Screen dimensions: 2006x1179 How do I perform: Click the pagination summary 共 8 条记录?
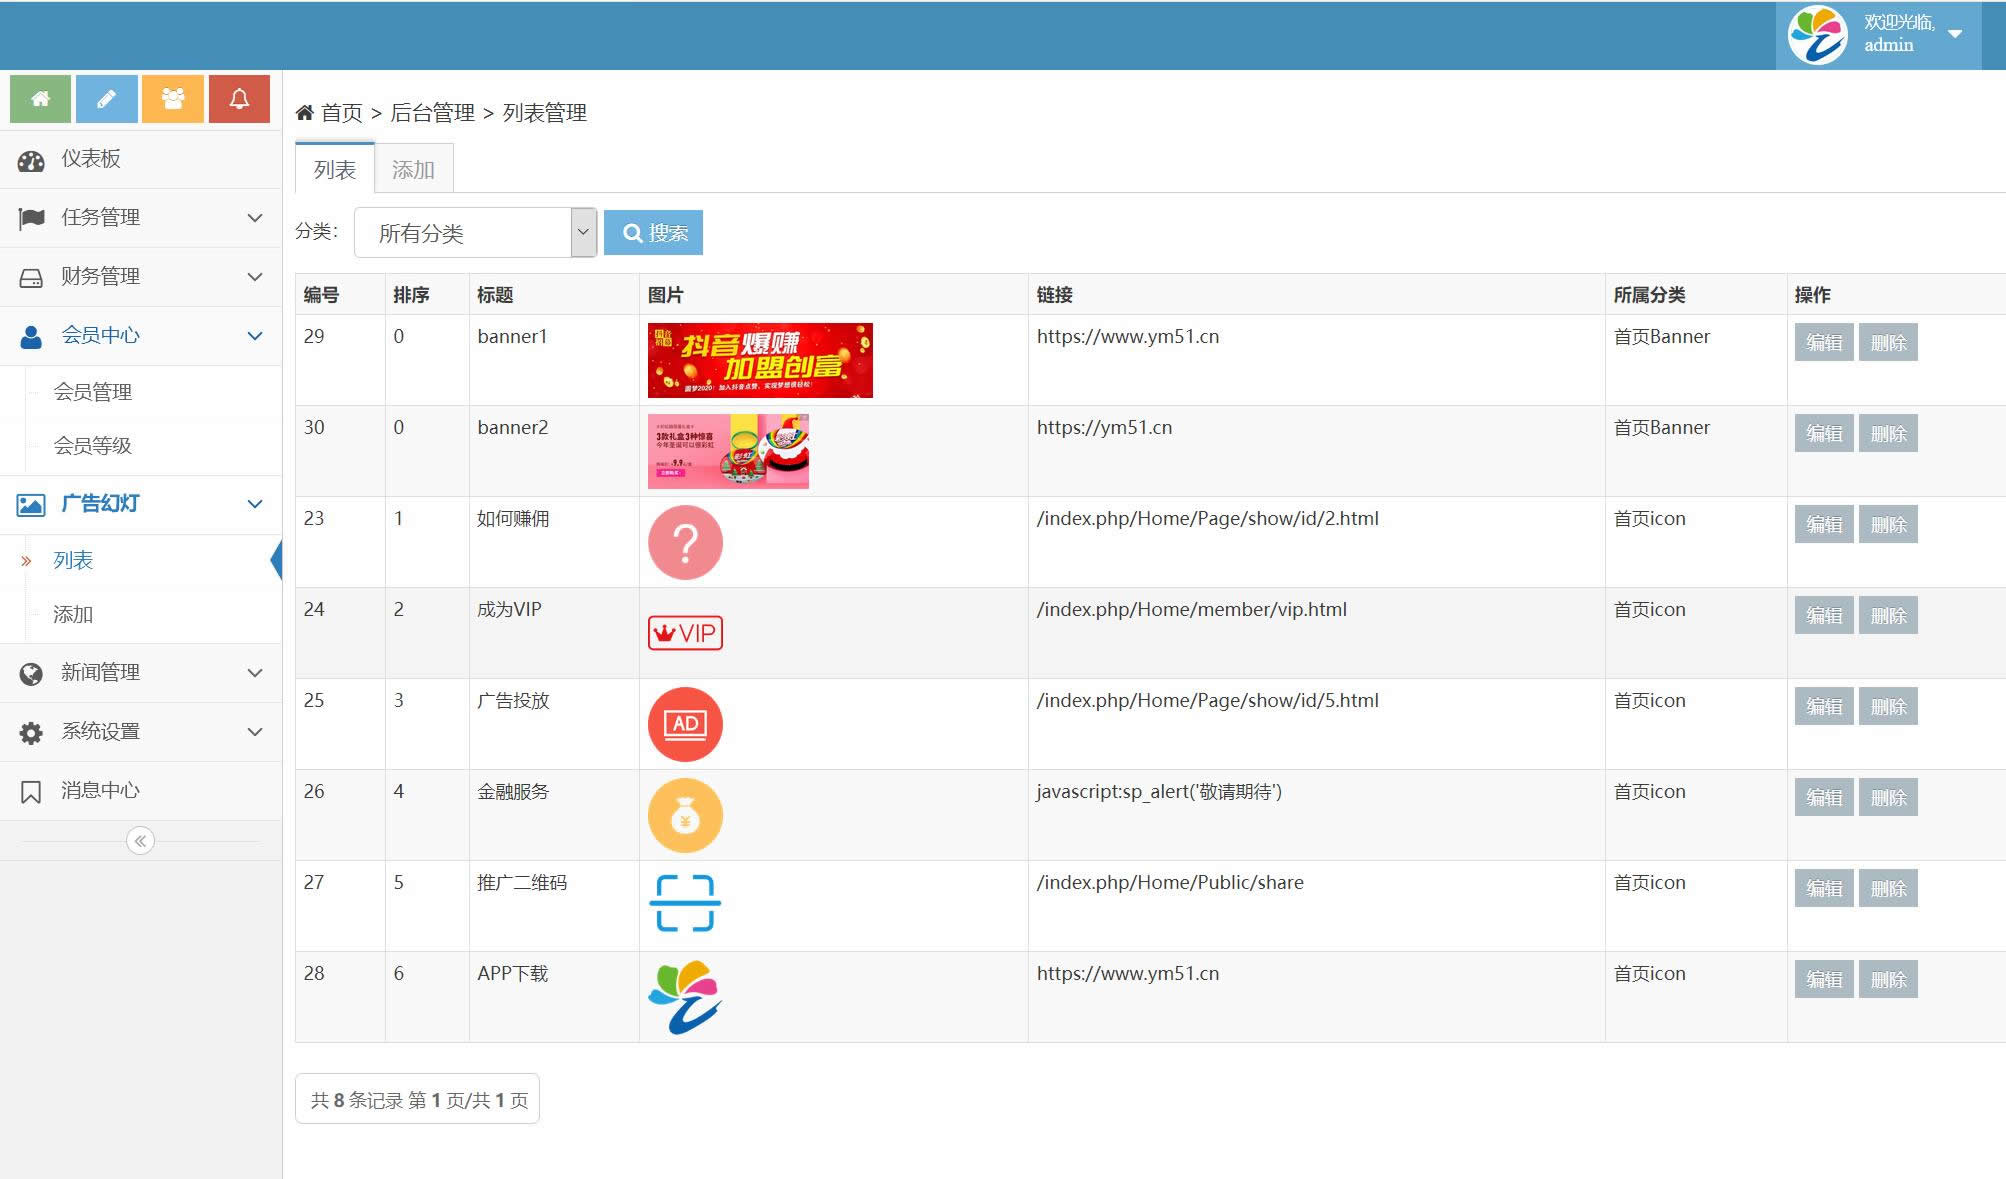417,1100
